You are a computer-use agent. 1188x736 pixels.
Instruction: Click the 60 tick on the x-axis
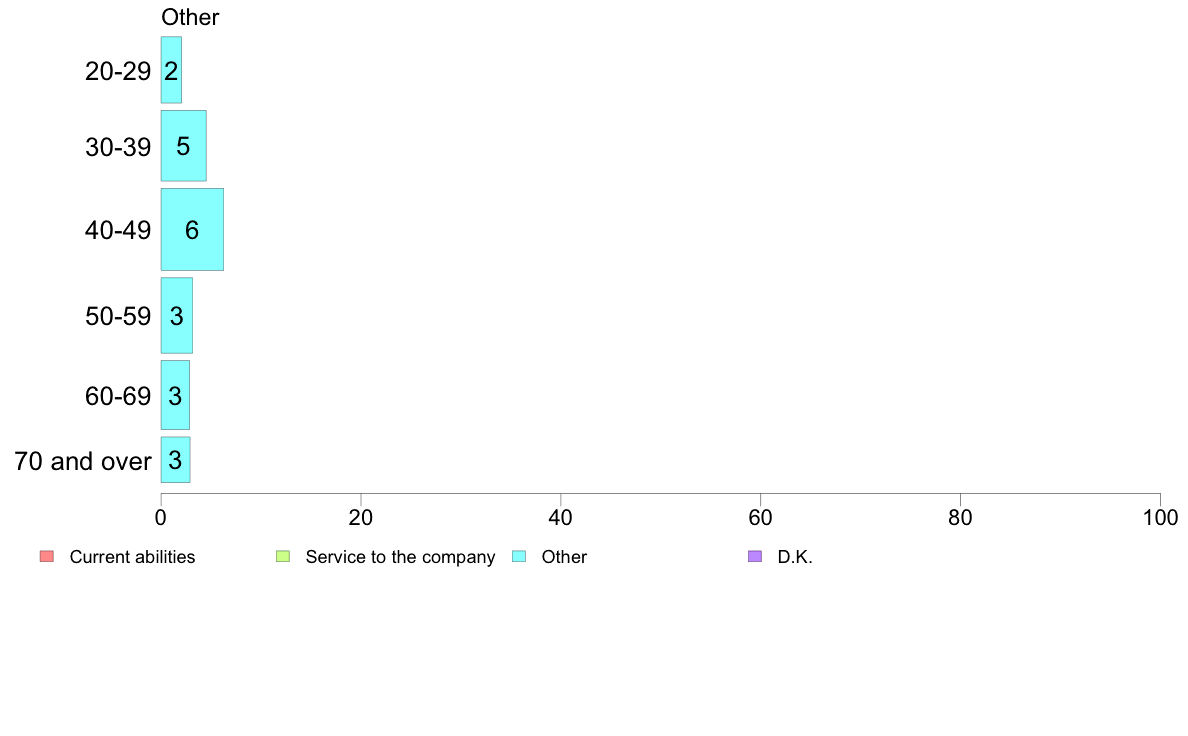tap(760, 518)
